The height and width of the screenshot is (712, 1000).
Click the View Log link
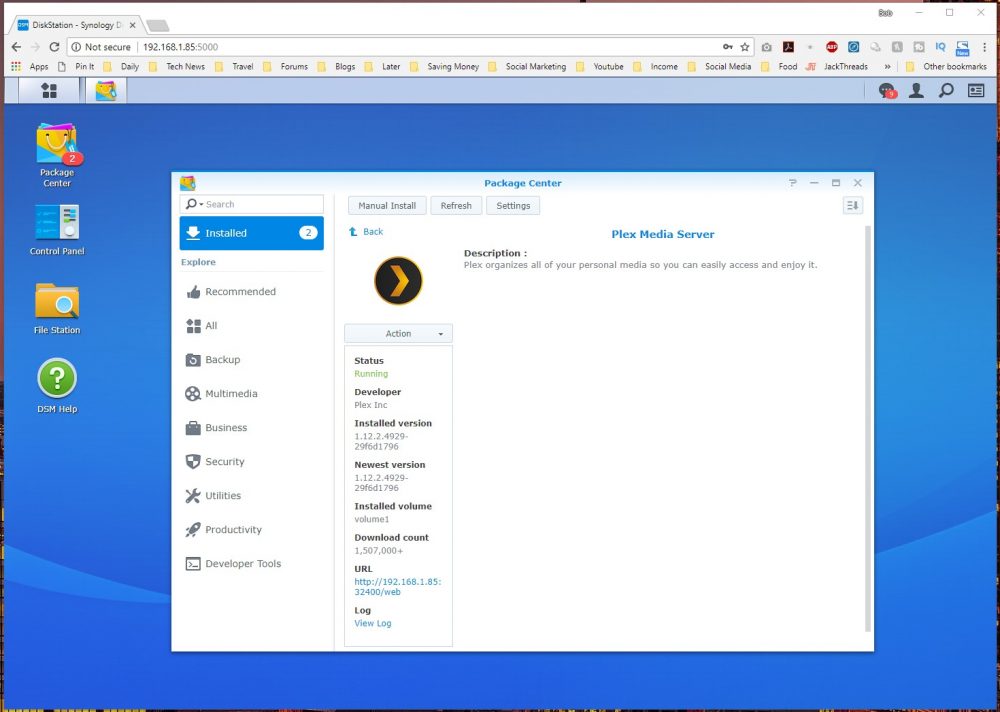[x=372, y=623]
